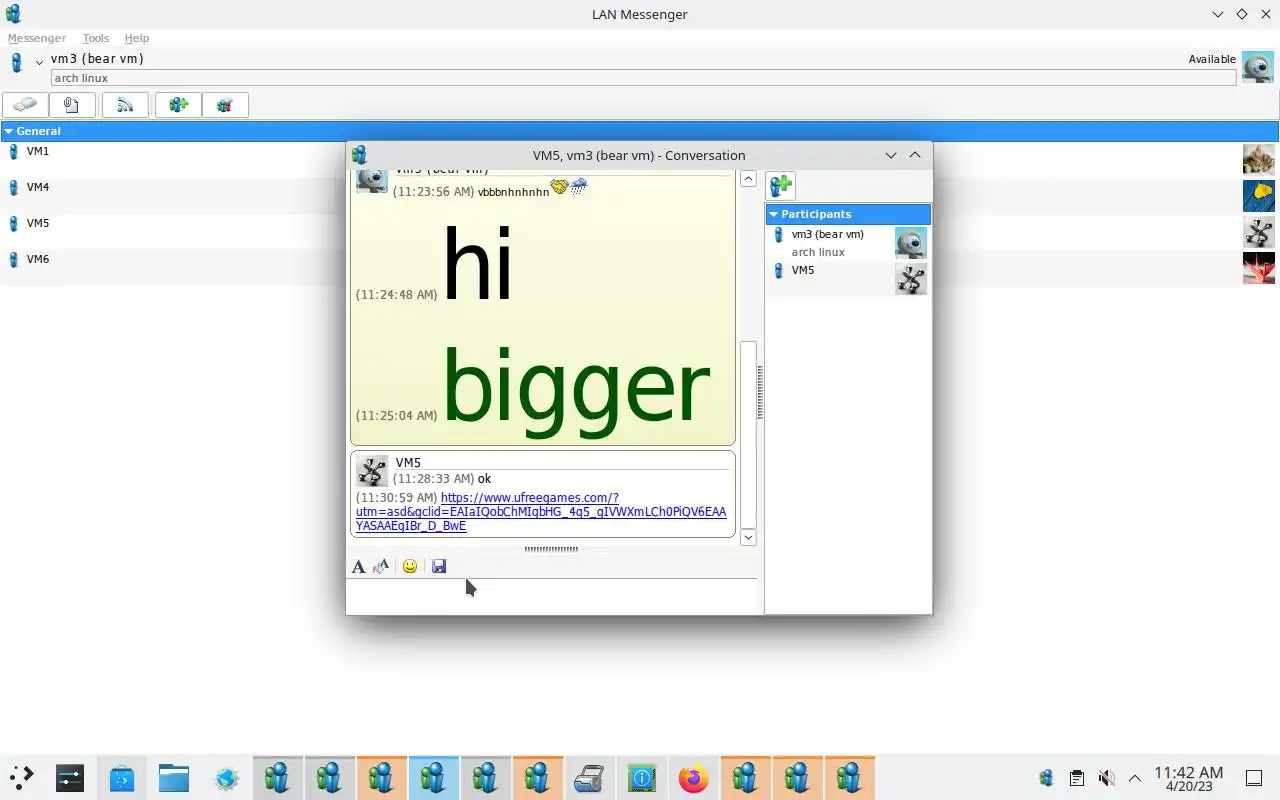Viewport: 1280px width, 800px height.
Task: Click the large 'hi' message text
Action: 478,264
